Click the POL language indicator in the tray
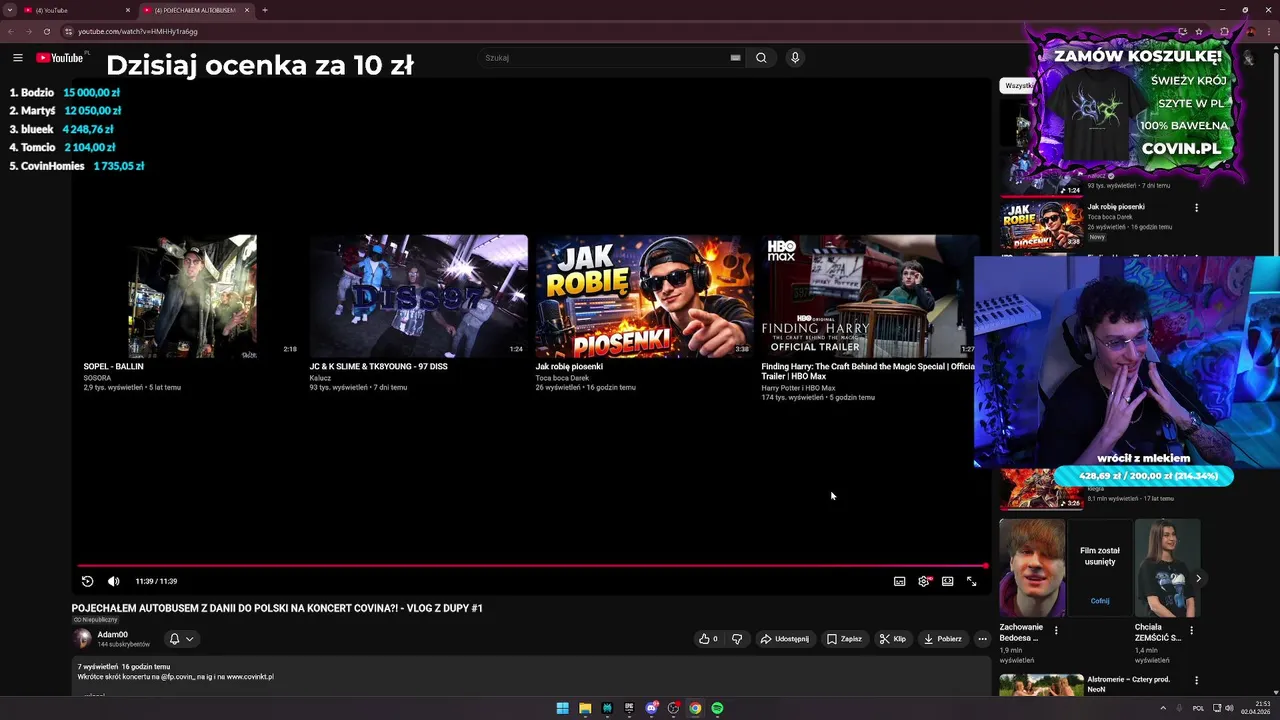1280x720 pixels. (x=1198, y=708)
